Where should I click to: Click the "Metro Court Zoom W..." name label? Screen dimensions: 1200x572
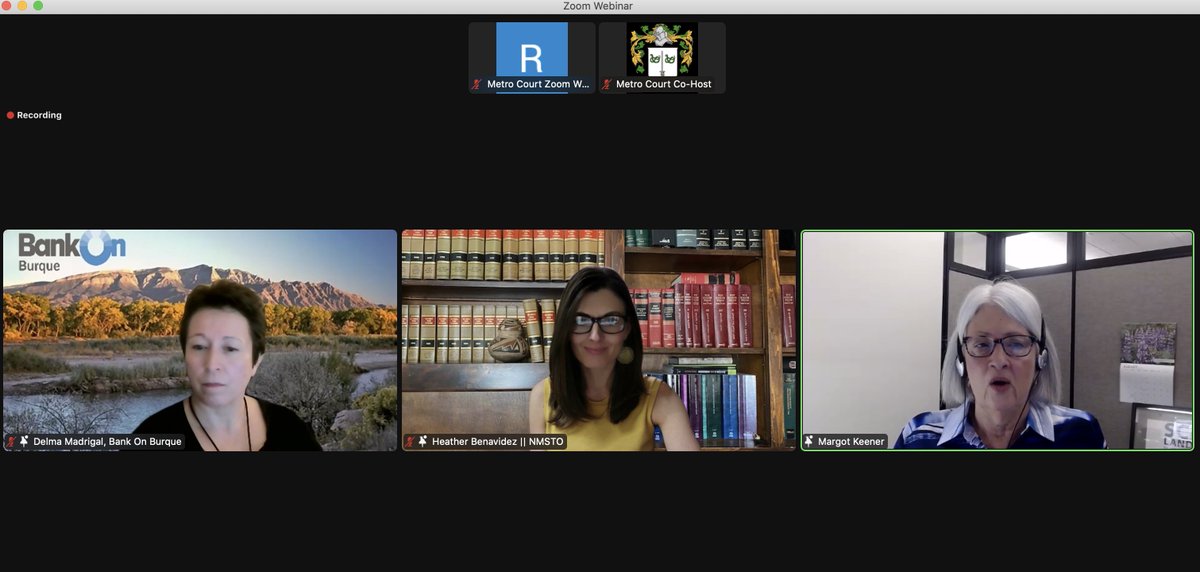538,85
